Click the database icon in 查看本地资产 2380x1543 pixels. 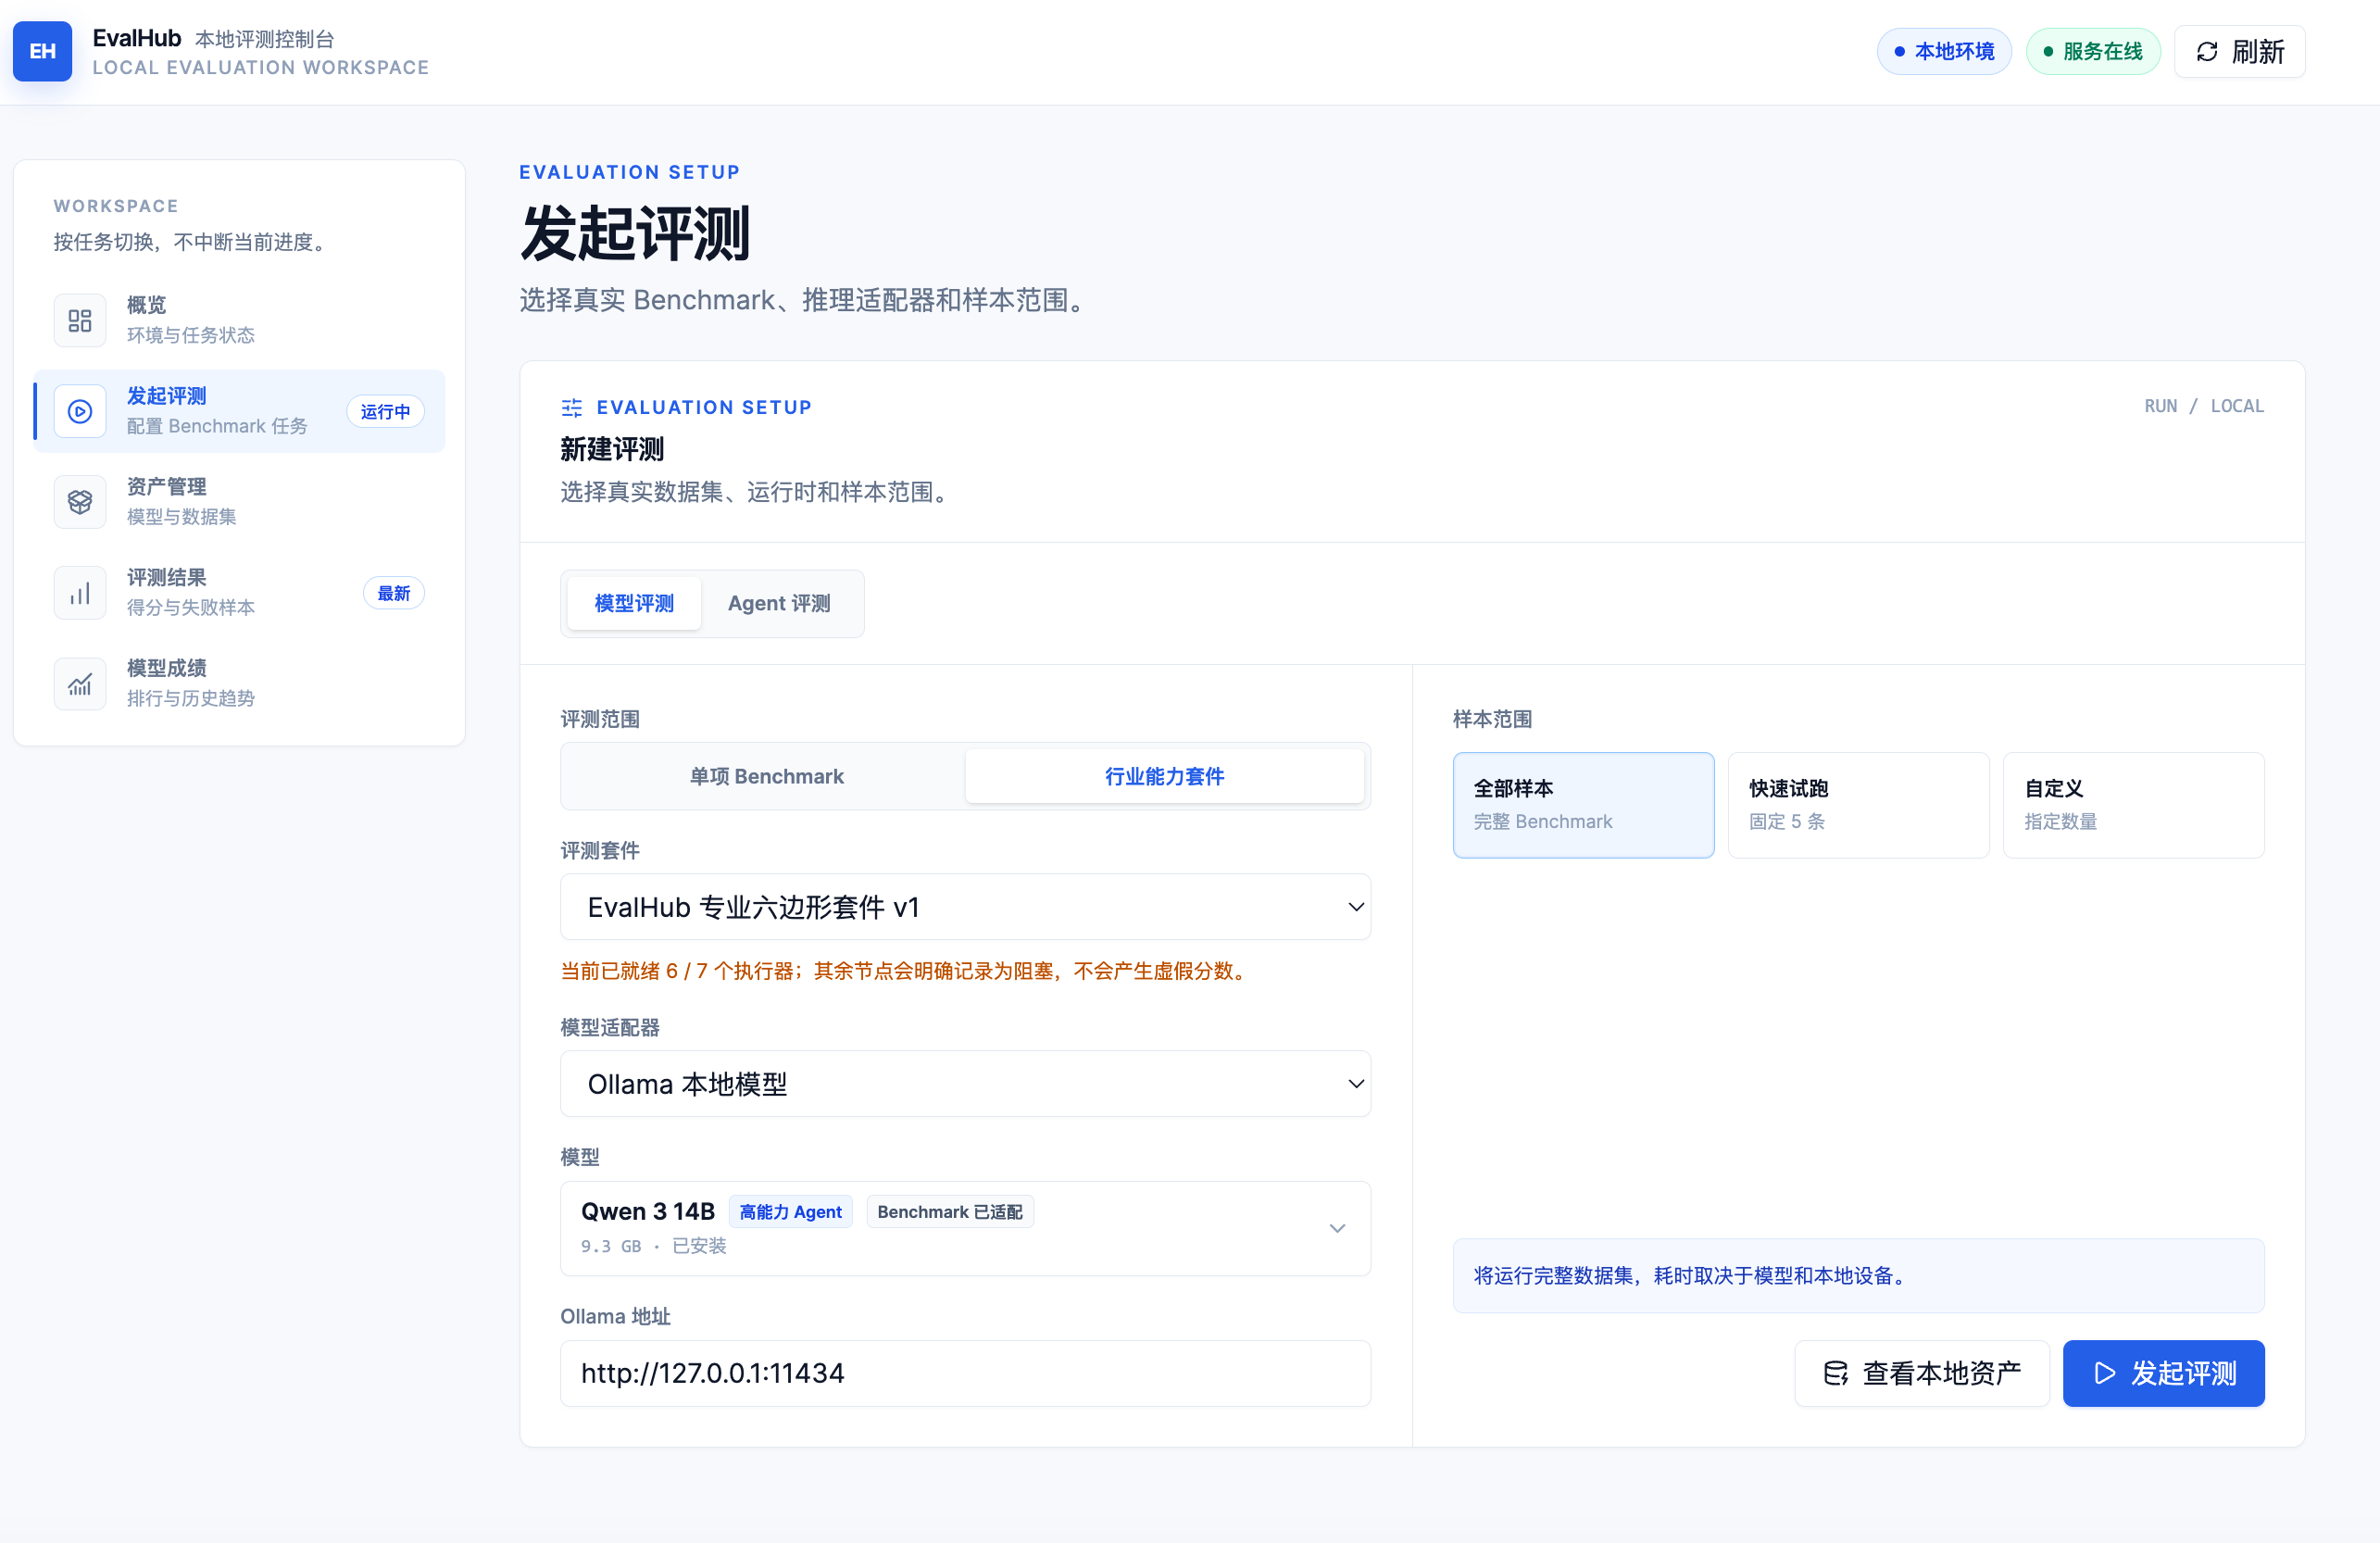click(1836, 1373)
